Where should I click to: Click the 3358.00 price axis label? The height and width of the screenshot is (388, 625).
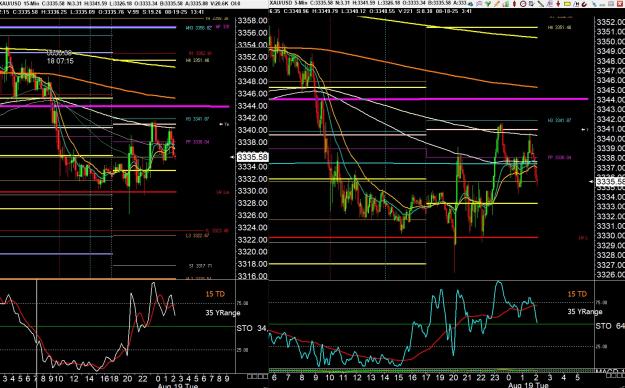click(252, 21)
